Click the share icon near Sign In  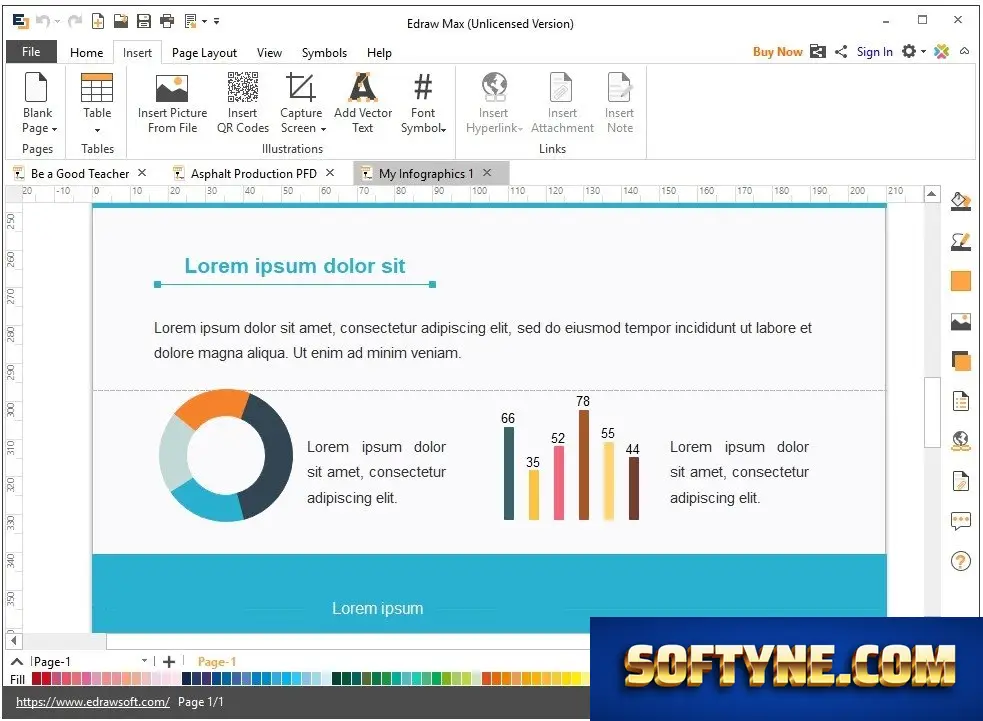[x=841, y=52]
